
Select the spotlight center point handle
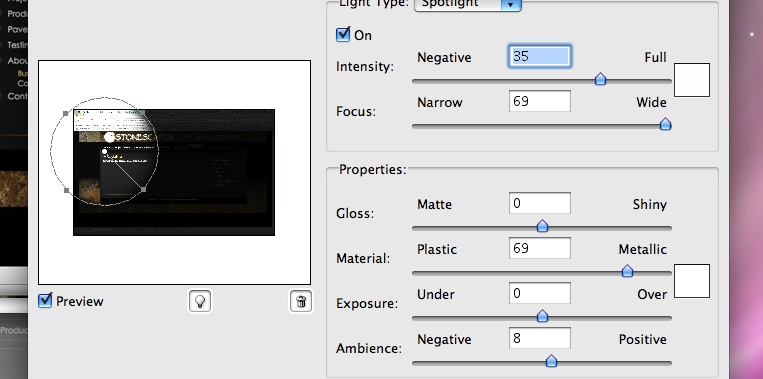[x=104, y=152]
